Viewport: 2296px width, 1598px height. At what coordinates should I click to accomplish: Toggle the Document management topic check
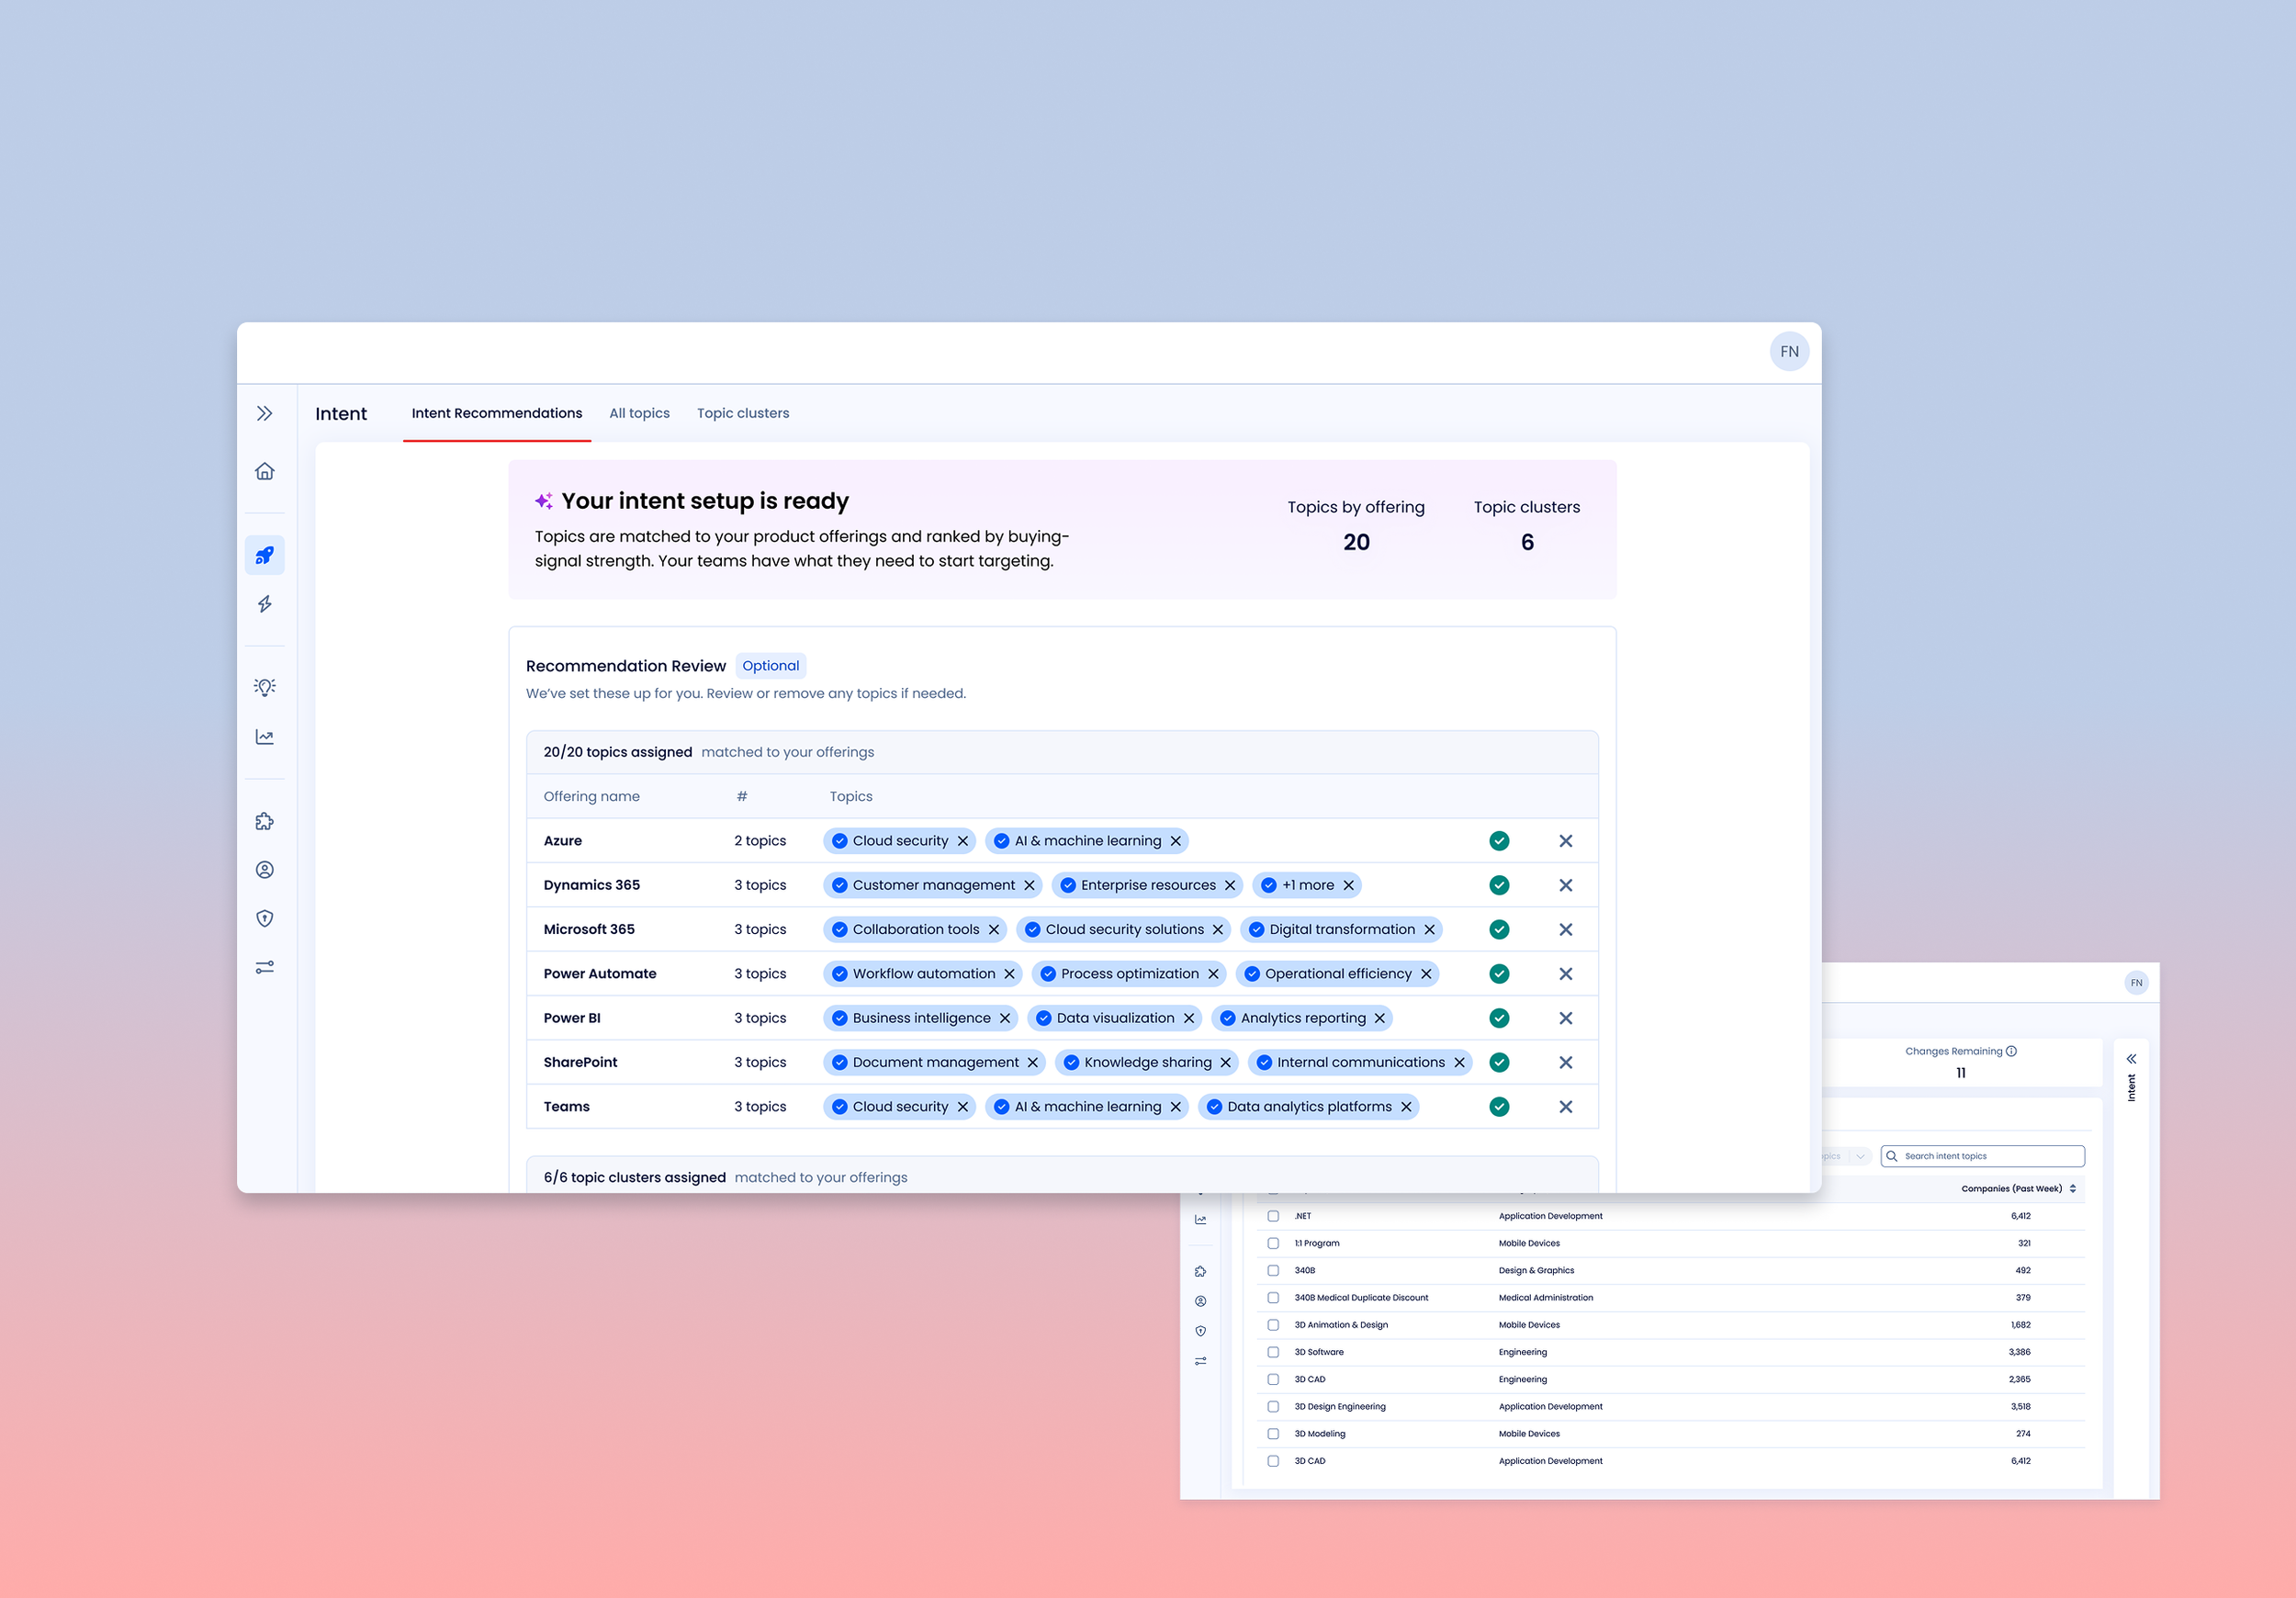pyautogui.click(x=839, y=1062)
